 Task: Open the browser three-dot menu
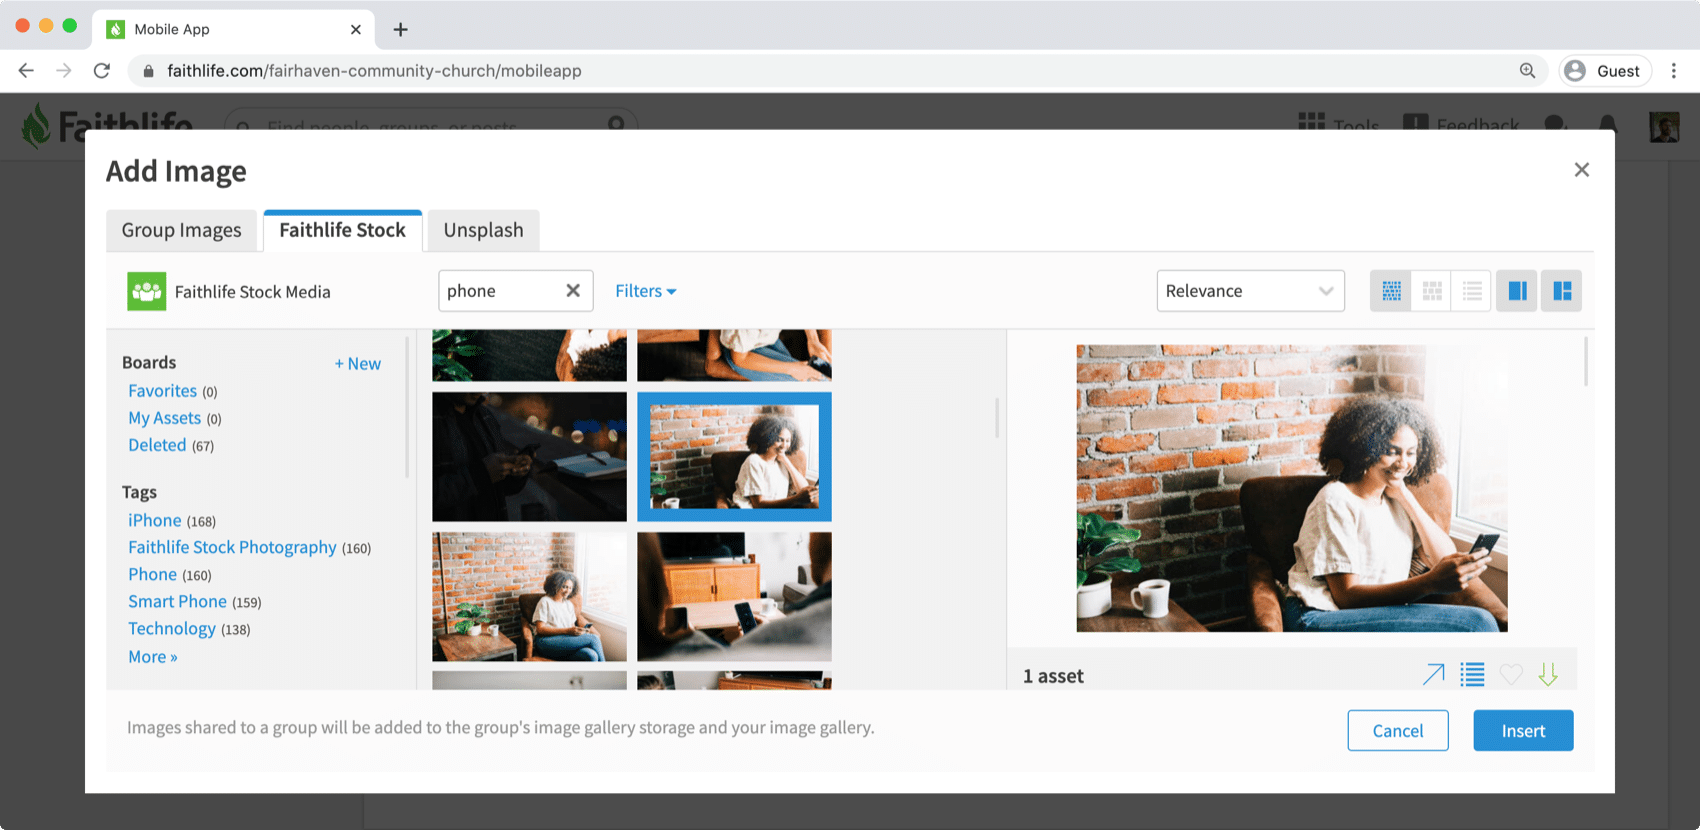pyautogui.click(x=1674, y=71)
